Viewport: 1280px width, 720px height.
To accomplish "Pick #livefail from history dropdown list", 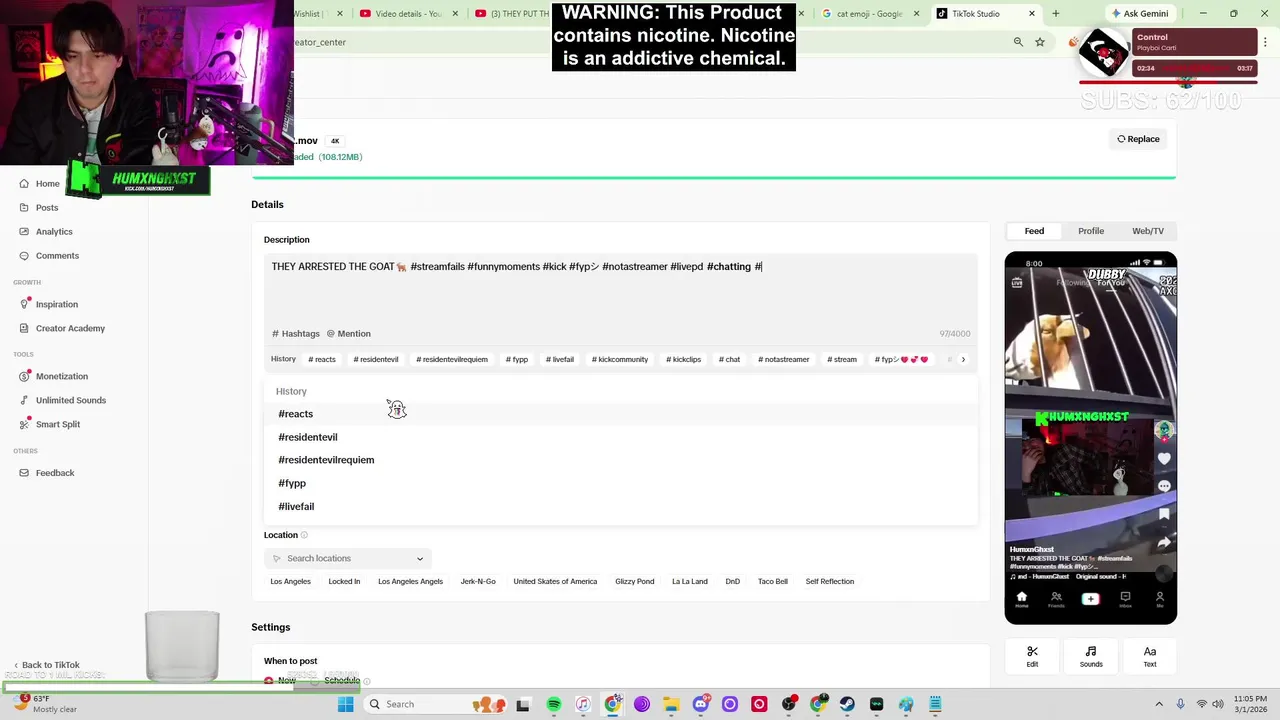I will [x=620, y=506].
